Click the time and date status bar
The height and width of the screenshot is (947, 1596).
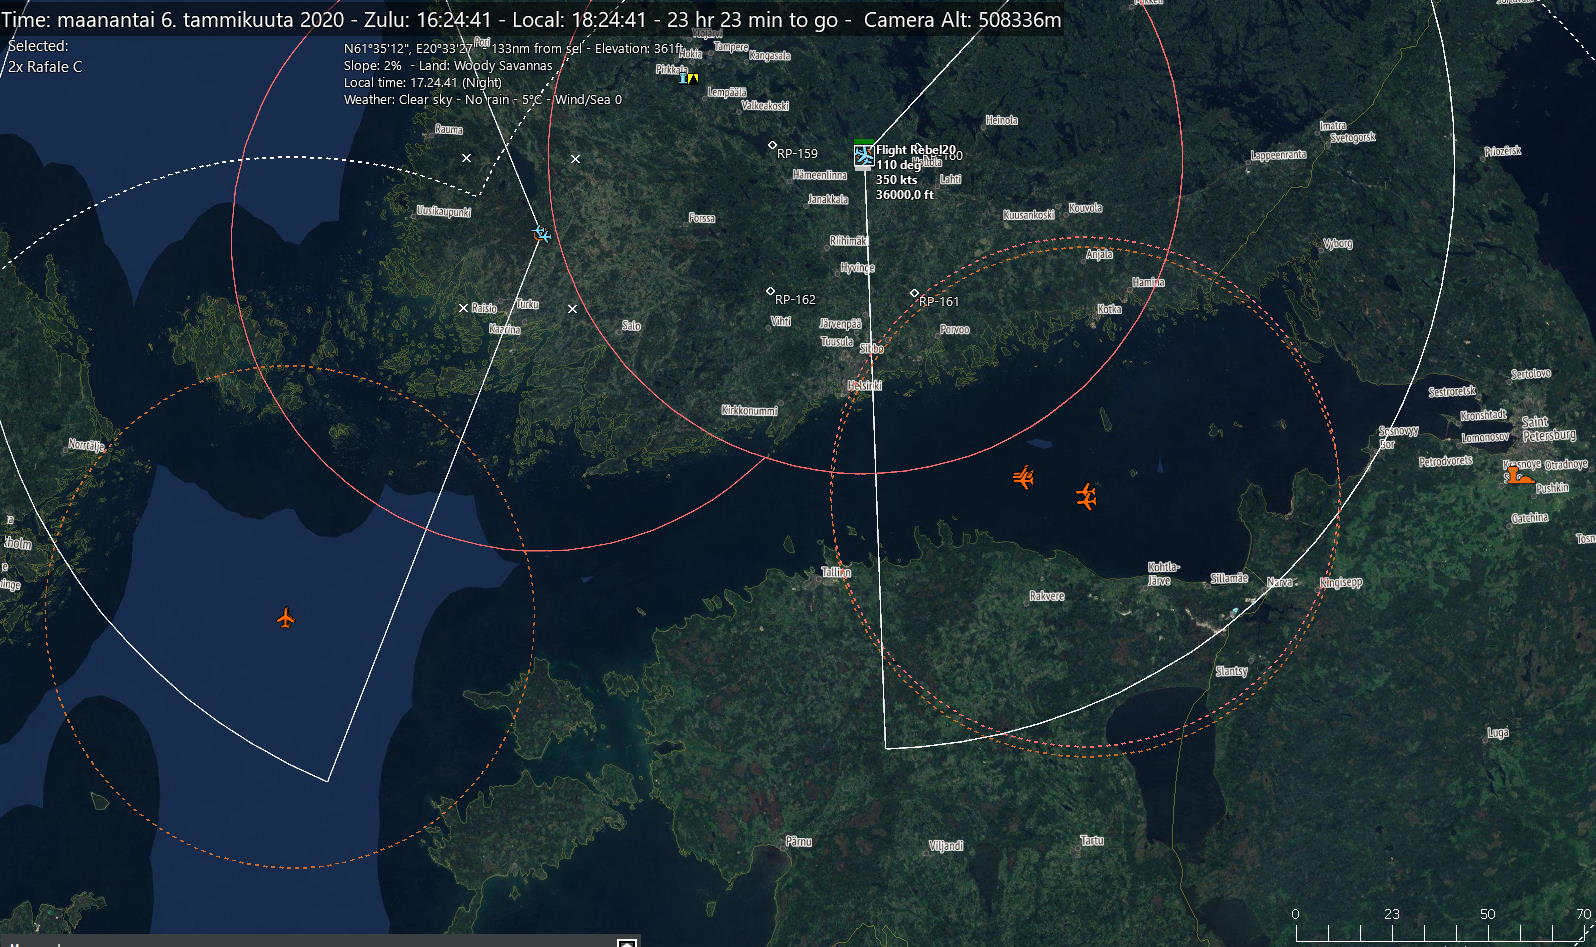click(x=531, y=20)
